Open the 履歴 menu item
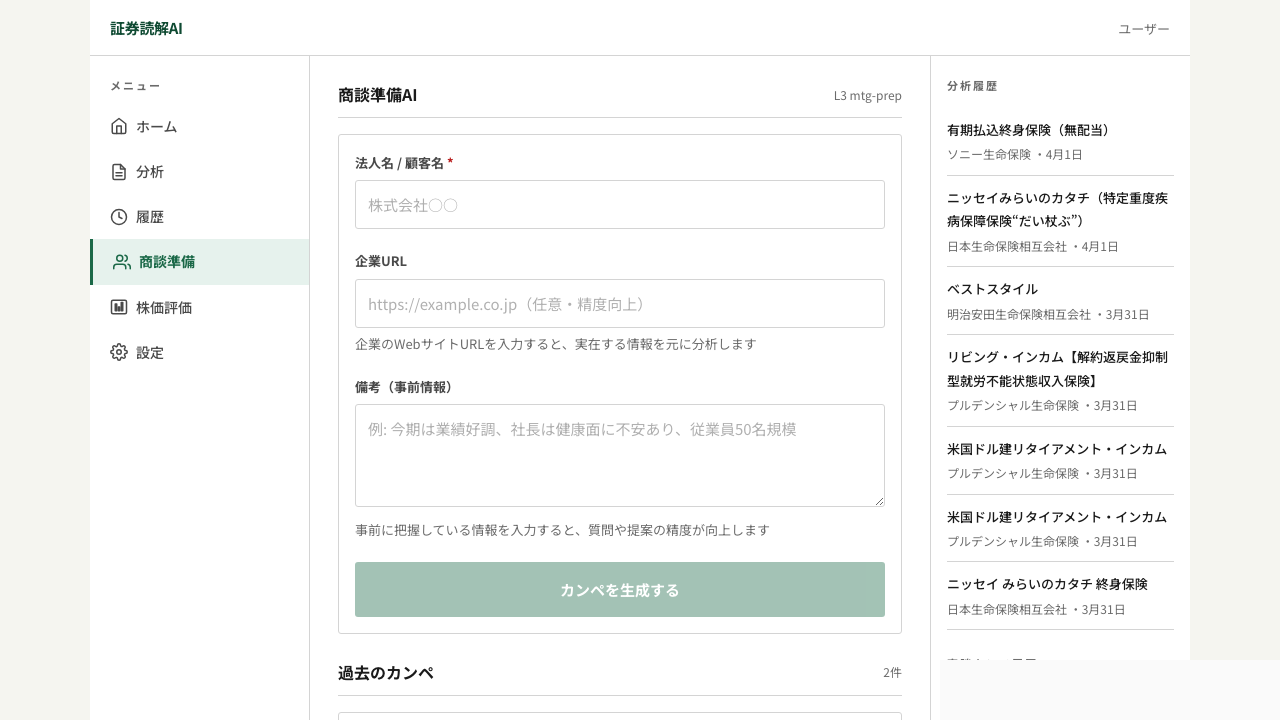1280x720 pixels. [x=150, y=217]
